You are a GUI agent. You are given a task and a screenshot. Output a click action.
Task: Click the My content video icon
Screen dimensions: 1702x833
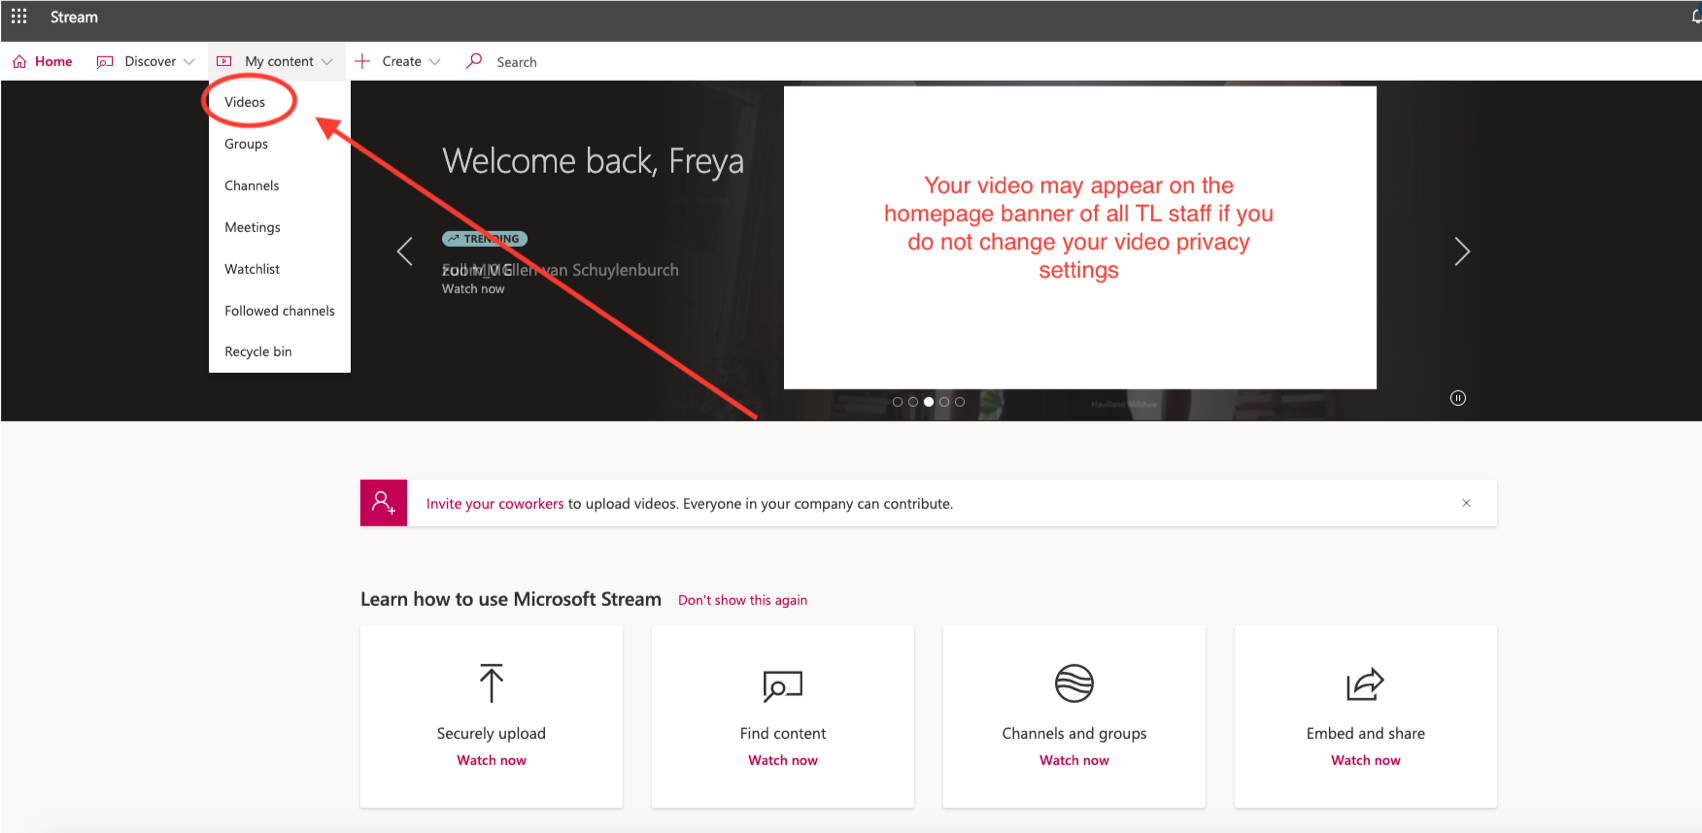(224, 62)
